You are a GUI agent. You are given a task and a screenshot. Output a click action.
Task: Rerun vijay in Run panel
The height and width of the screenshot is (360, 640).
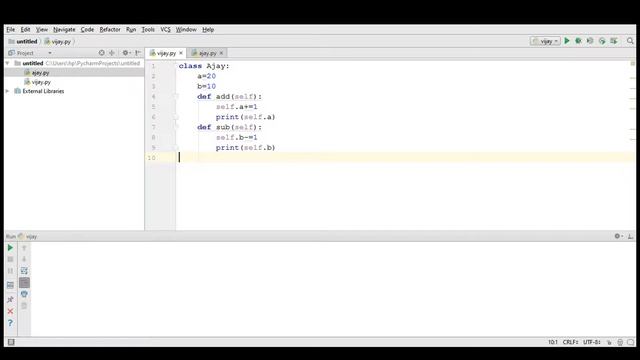[x=10, y=248]
